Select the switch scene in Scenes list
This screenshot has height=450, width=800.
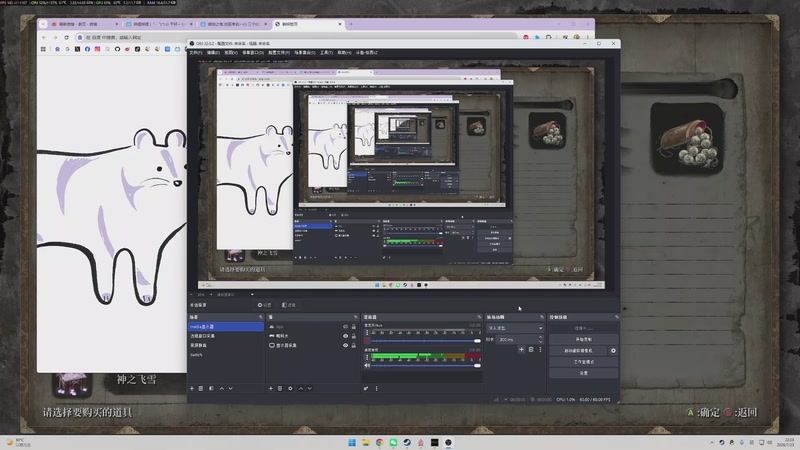point(226,355)
